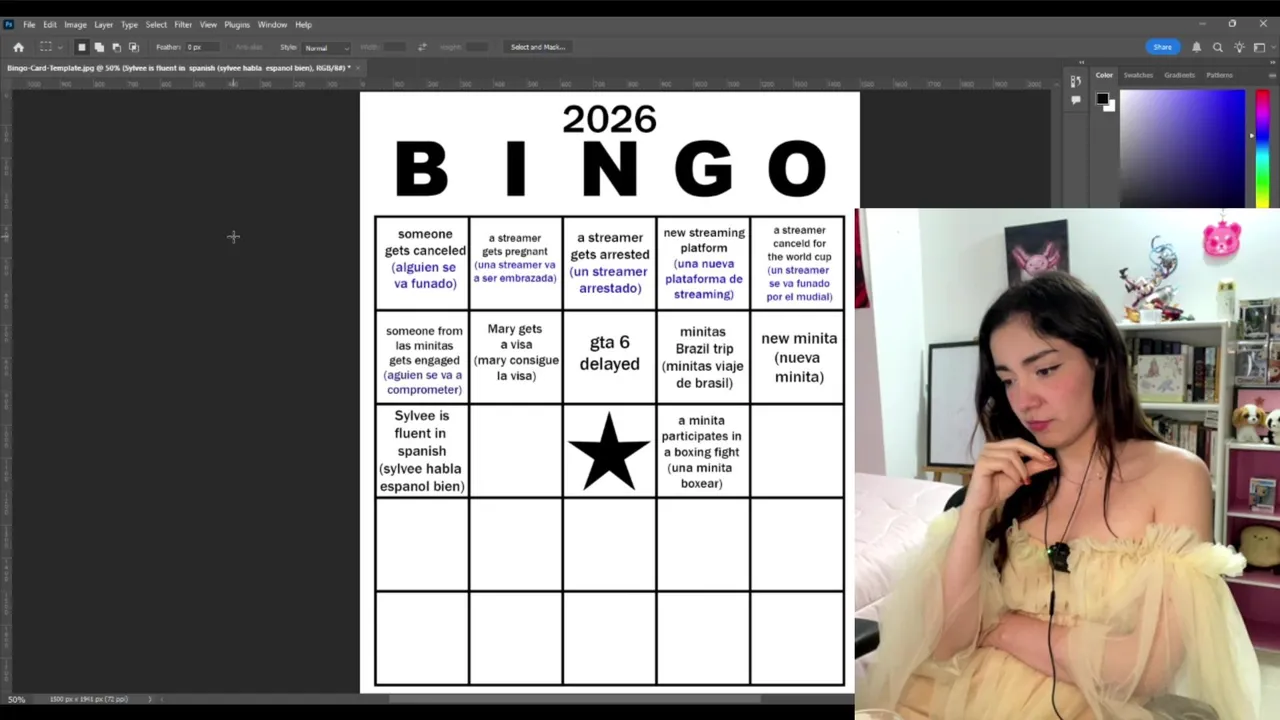
Task: Open the Comments panel icon
Action: (1075, 100)
